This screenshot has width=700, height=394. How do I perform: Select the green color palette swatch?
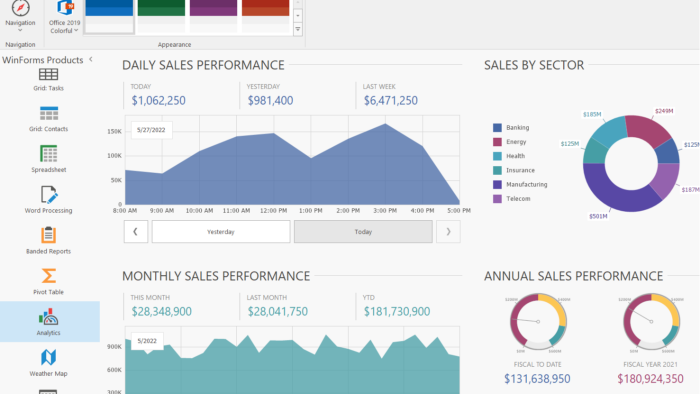tap(161, 16)
